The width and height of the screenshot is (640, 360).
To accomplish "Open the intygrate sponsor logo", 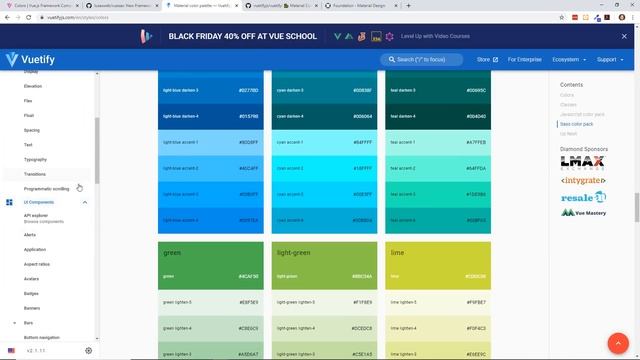I will click(583, 180).
